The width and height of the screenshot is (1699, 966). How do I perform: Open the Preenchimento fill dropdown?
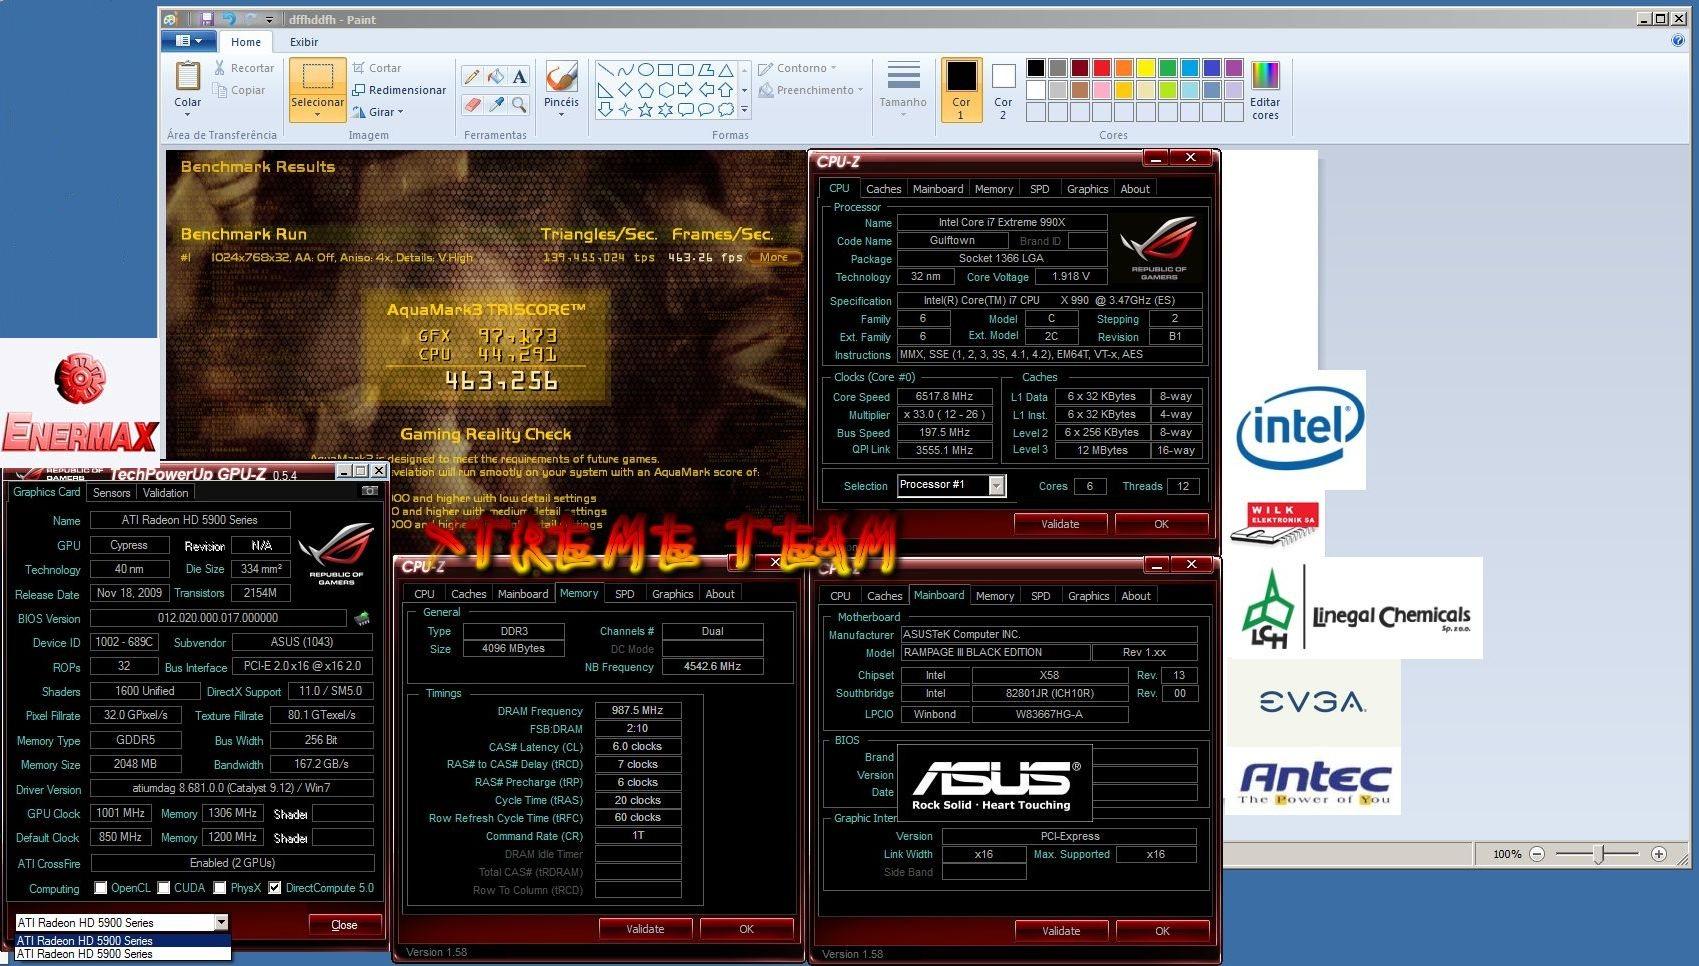[810, 90]
